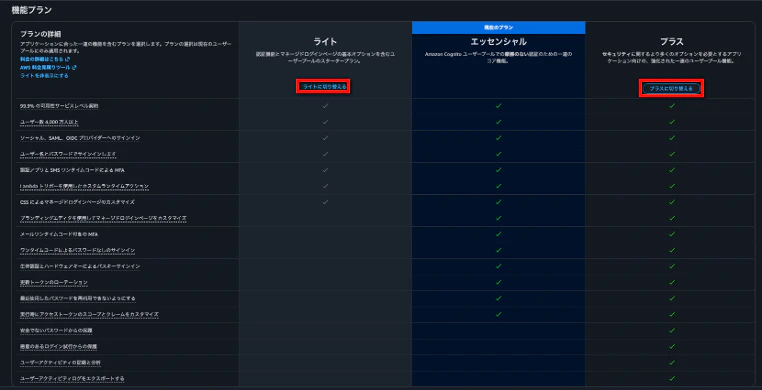Click the ブランディングエディタ feature label
762x390 pixels.
pos(103,218)
